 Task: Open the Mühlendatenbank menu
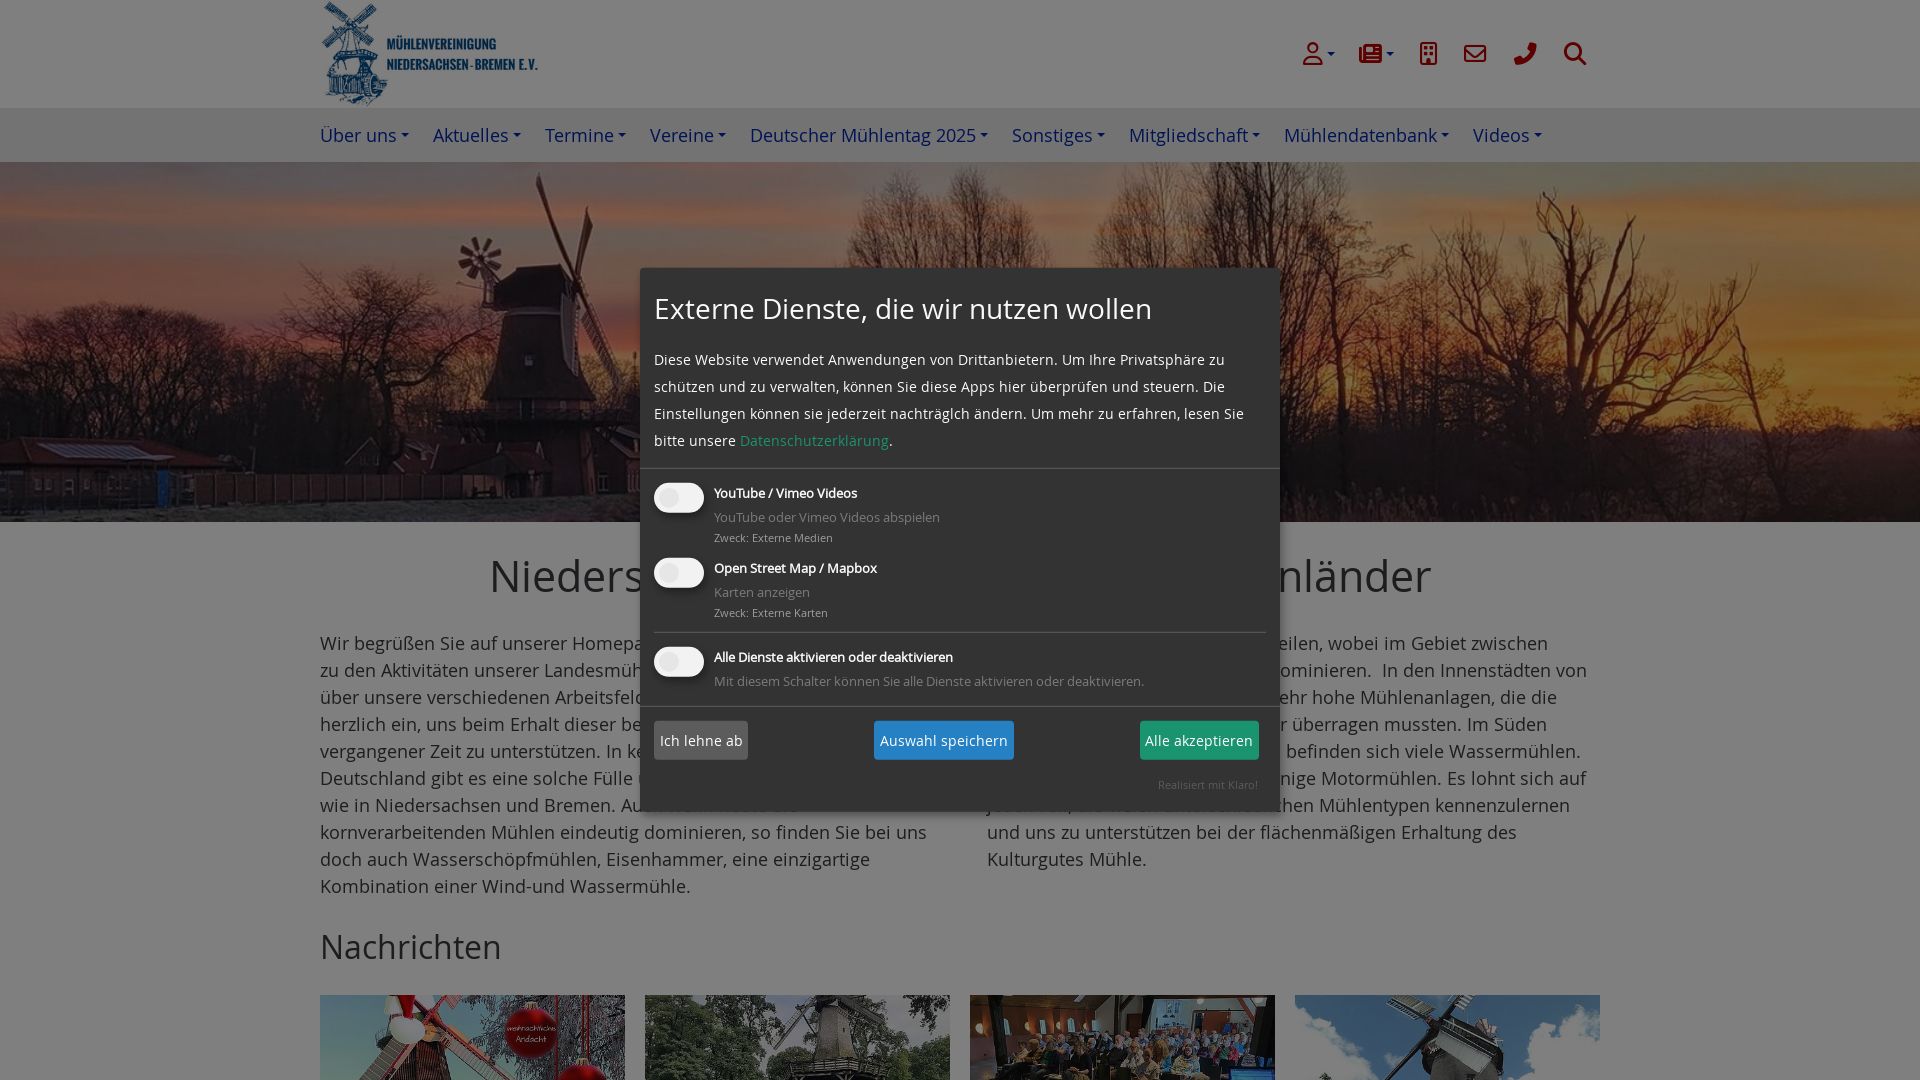click(x=1366, y=135)
